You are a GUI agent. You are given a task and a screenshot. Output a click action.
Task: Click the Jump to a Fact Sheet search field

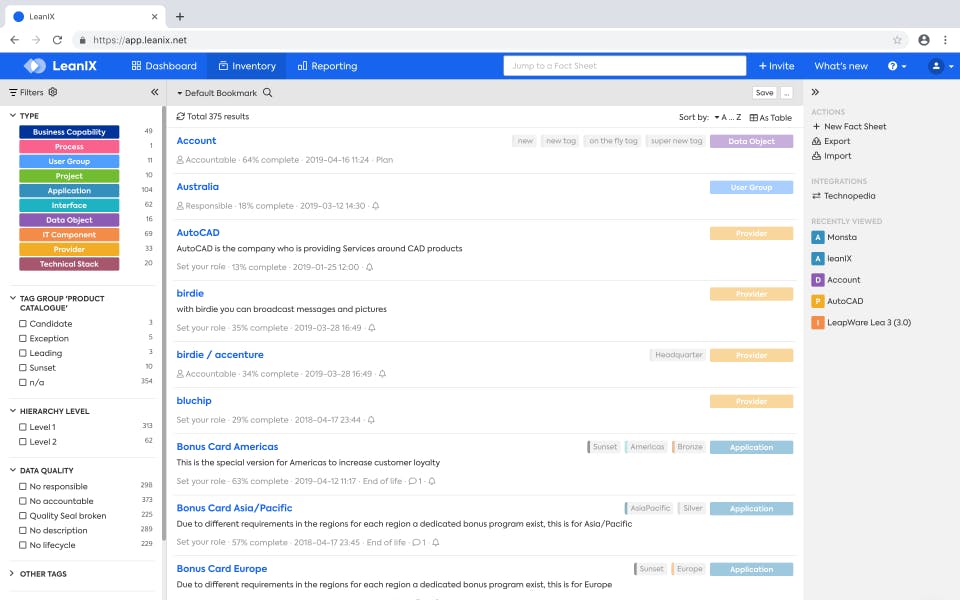click(x=624, y=66)
